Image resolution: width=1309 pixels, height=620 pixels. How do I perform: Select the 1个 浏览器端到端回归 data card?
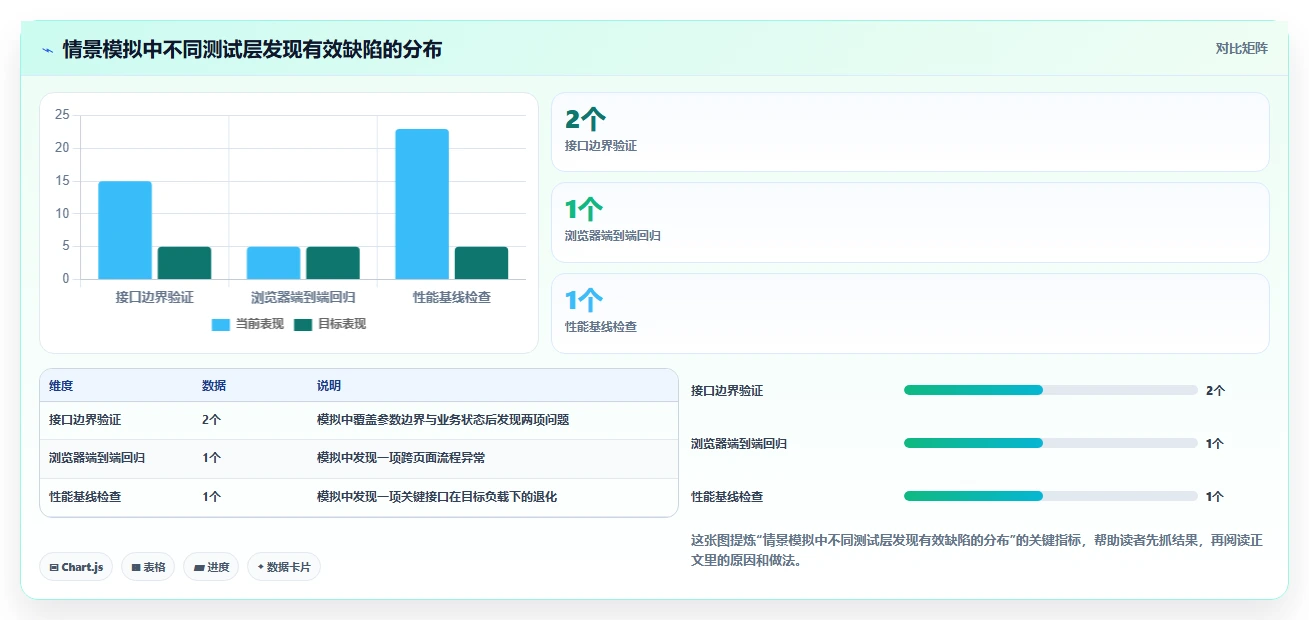tap(910, 222)
